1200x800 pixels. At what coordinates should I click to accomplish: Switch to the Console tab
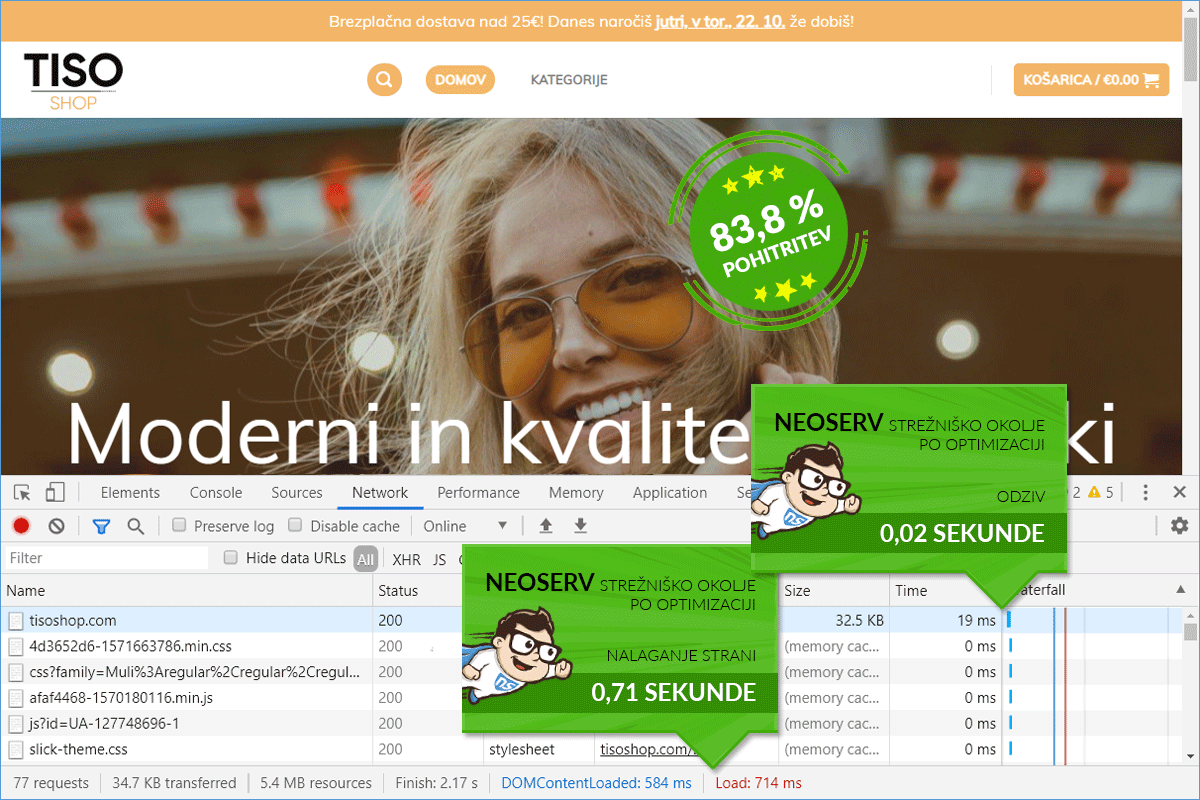[216, 492]
